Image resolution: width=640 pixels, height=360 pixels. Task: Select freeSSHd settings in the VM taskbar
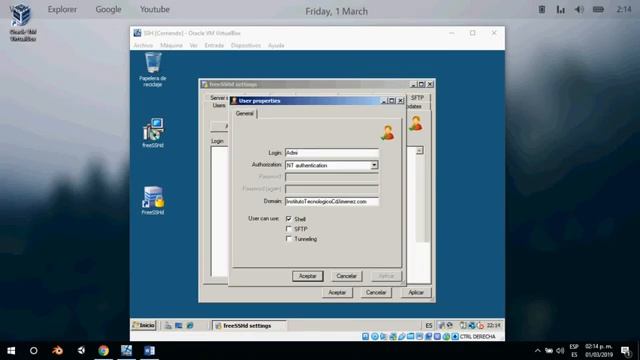pyautogui.click(x=249, y=325)
